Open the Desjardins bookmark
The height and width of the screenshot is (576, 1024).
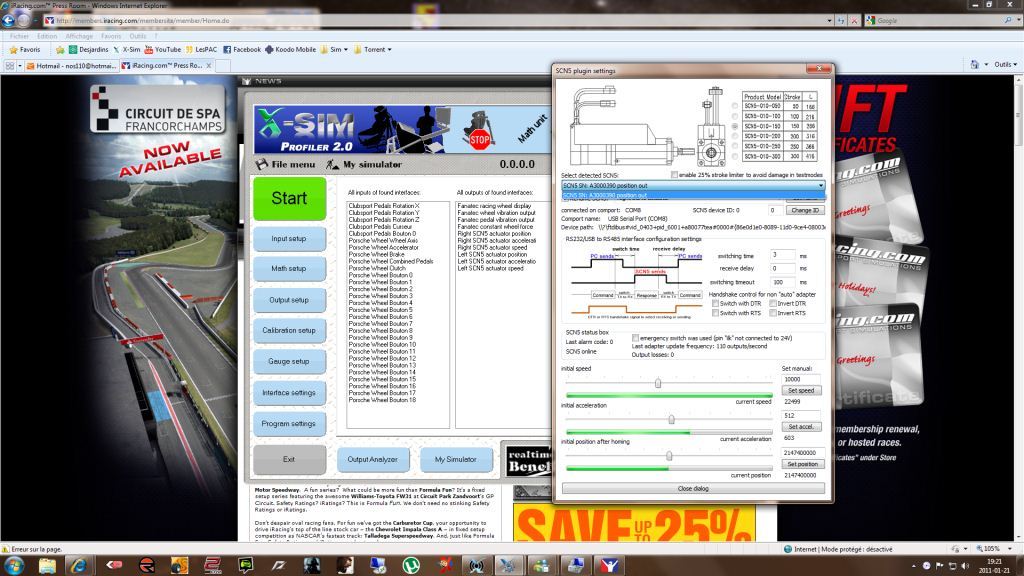click(x=89, y=50)
